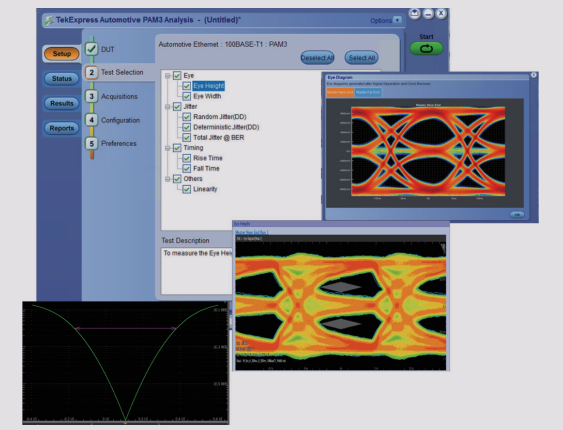Image resolution: width=563 pixels, height=430 pixels.
Task: Open step 4 Configuration icon
Action: point(92,120)
